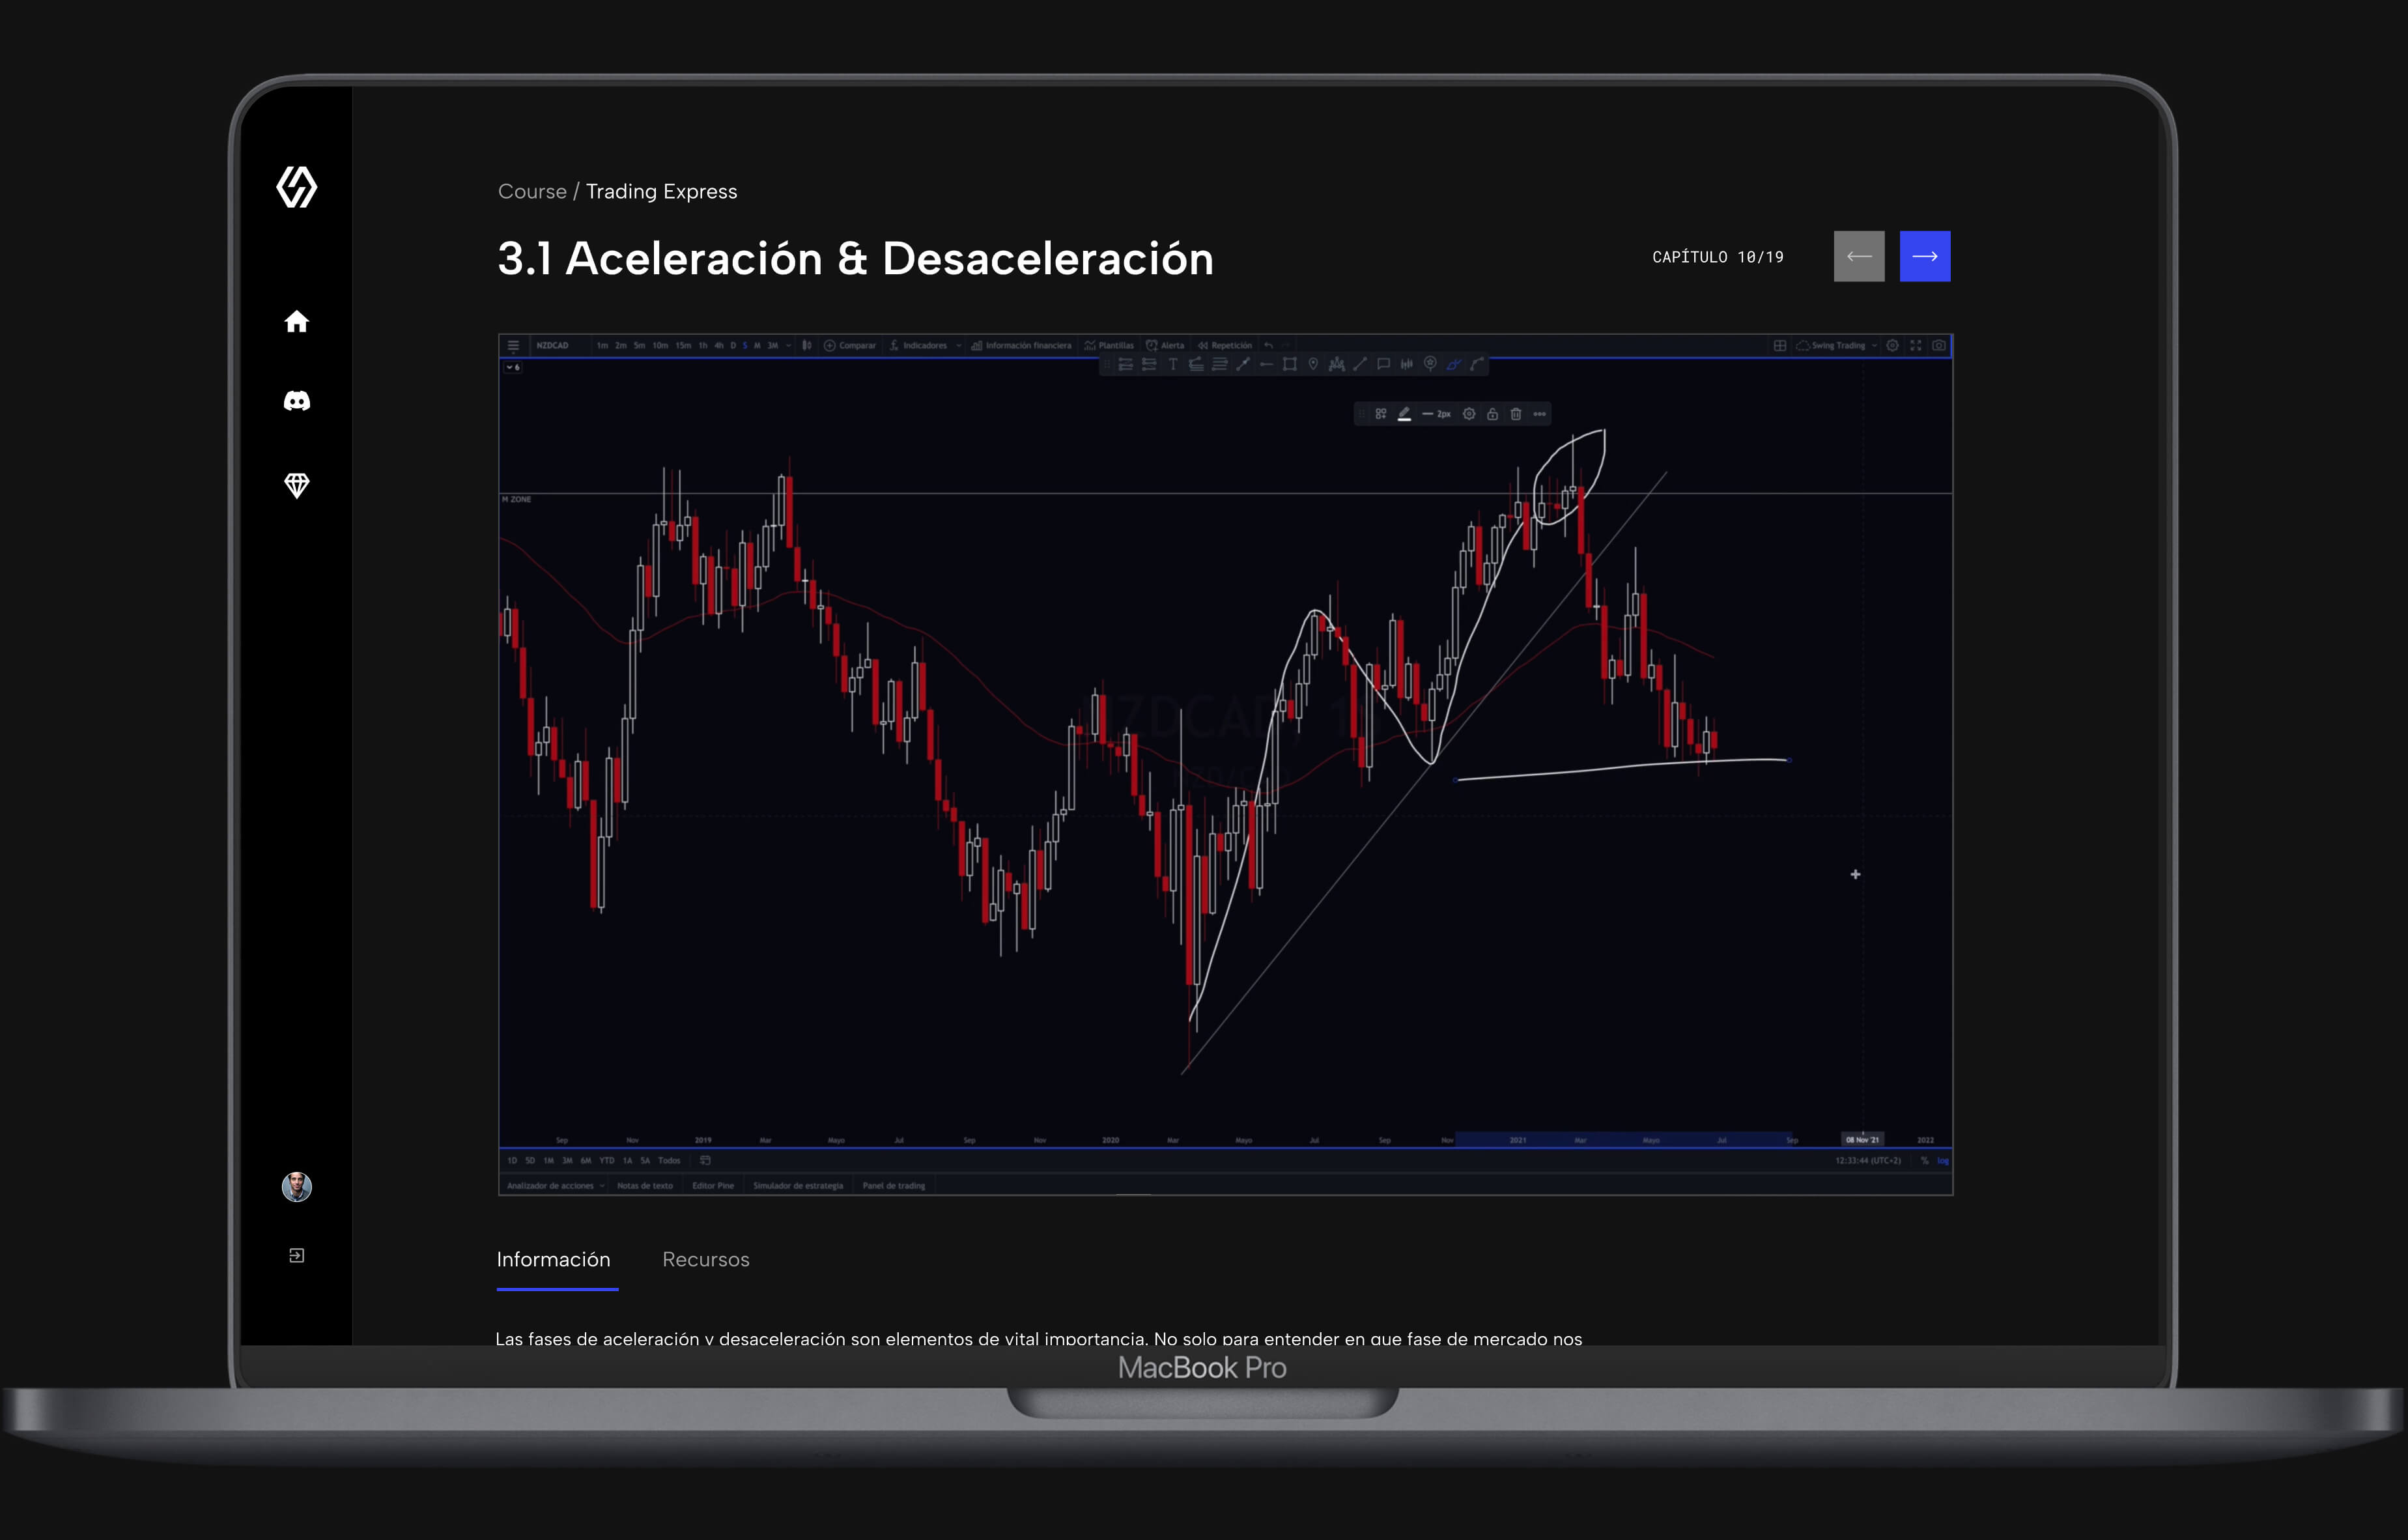Select the 1h timeframe
Screen dimensions: 2408x1540
tap(703, 346)
